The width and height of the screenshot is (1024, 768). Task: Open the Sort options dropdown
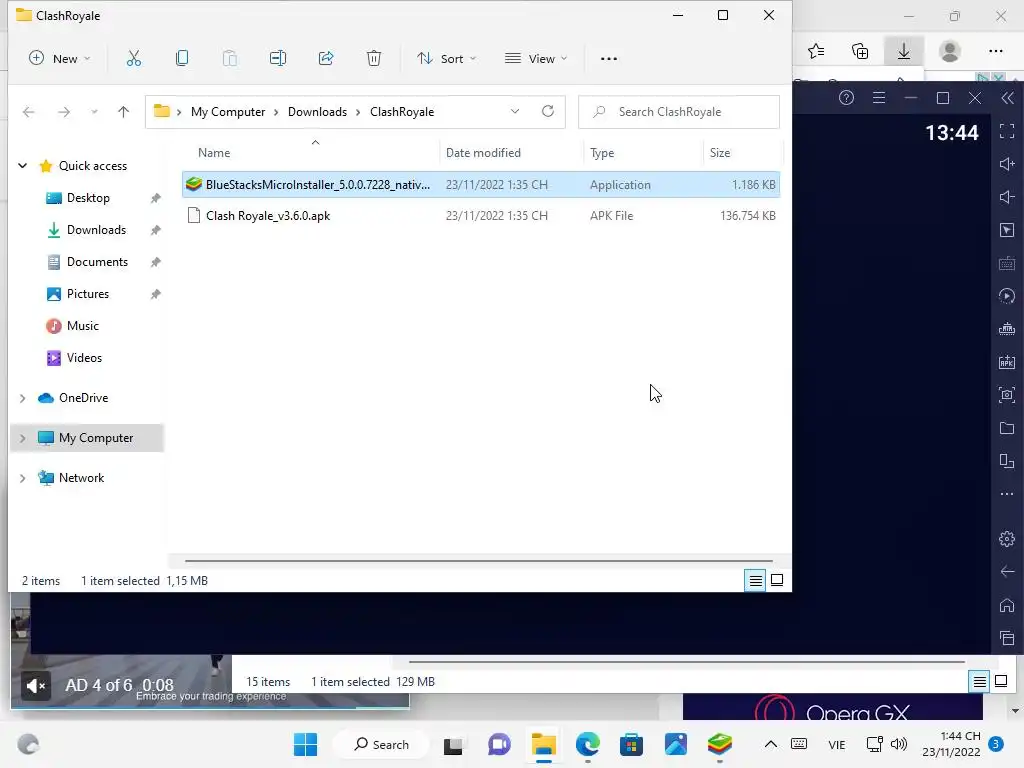[447, 59]
